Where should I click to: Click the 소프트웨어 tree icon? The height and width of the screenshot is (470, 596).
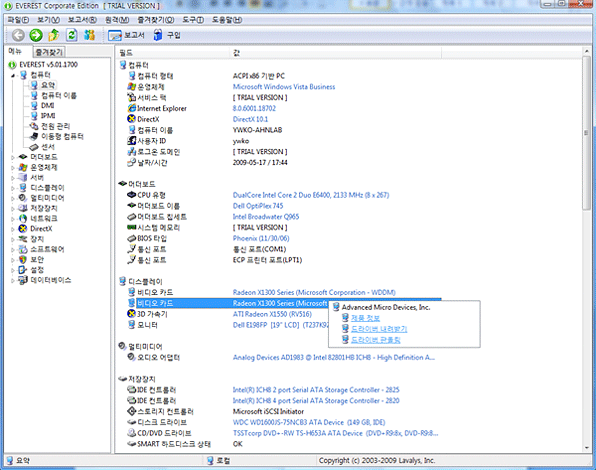tap(23, 249)
